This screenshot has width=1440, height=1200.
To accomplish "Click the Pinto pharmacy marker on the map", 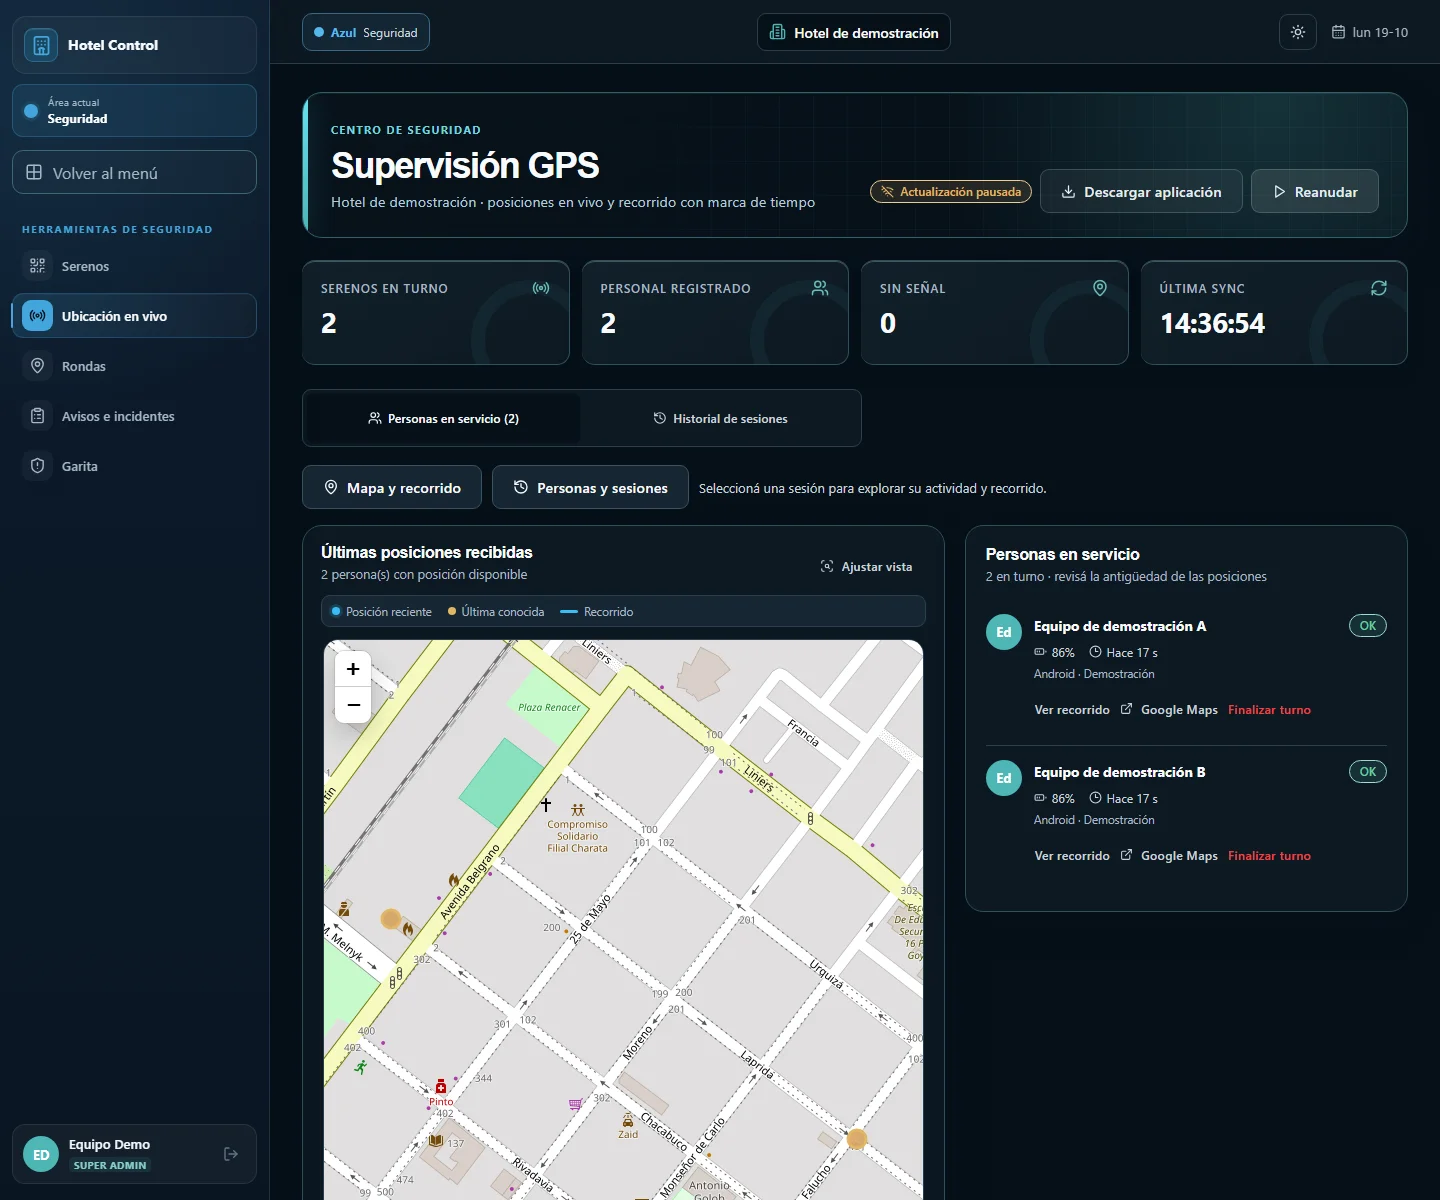I will pyautogui.click(x=441, y=1087).
